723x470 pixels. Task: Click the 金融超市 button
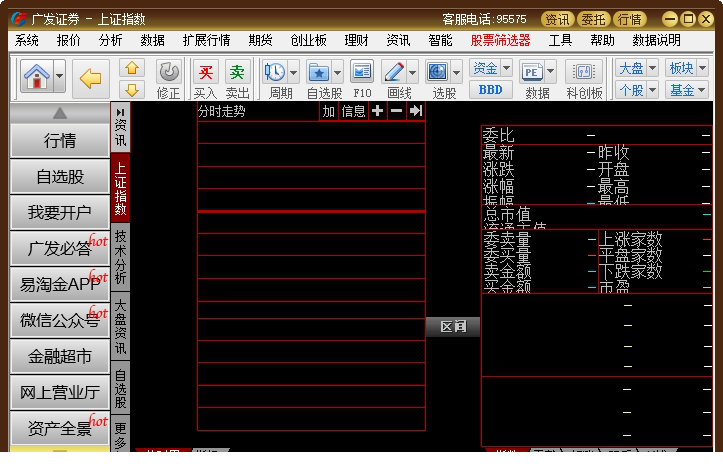point(60,356)
